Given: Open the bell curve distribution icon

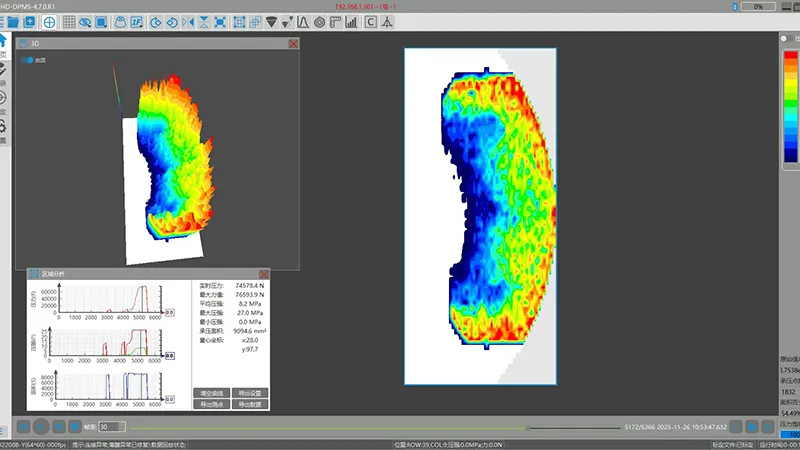Looking at the screenshot, I should pos(303,22).
